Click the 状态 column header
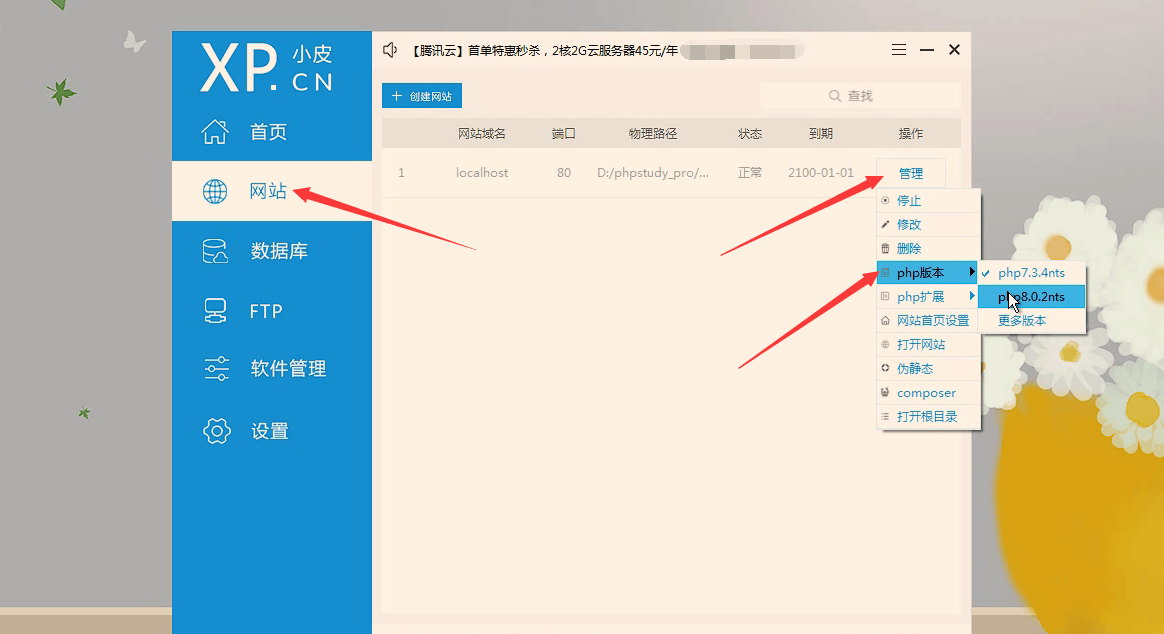1164x634 pixels. [x=750, y=134]
